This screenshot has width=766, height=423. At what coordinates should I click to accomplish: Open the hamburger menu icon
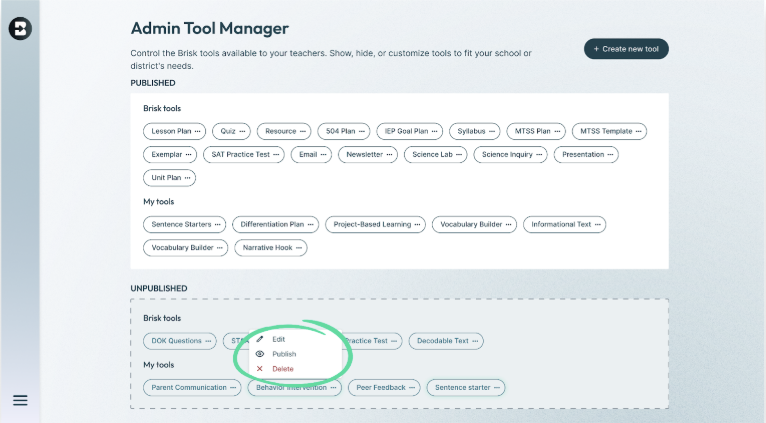(20, 401)
